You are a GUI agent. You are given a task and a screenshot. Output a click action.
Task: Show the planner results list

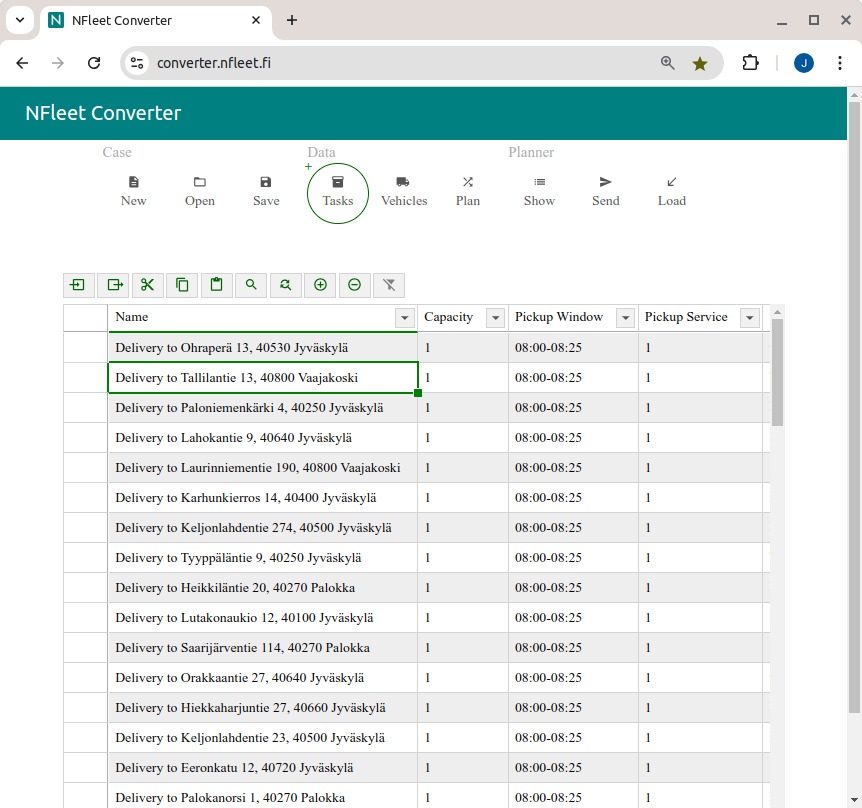click(x=539, y=192)
